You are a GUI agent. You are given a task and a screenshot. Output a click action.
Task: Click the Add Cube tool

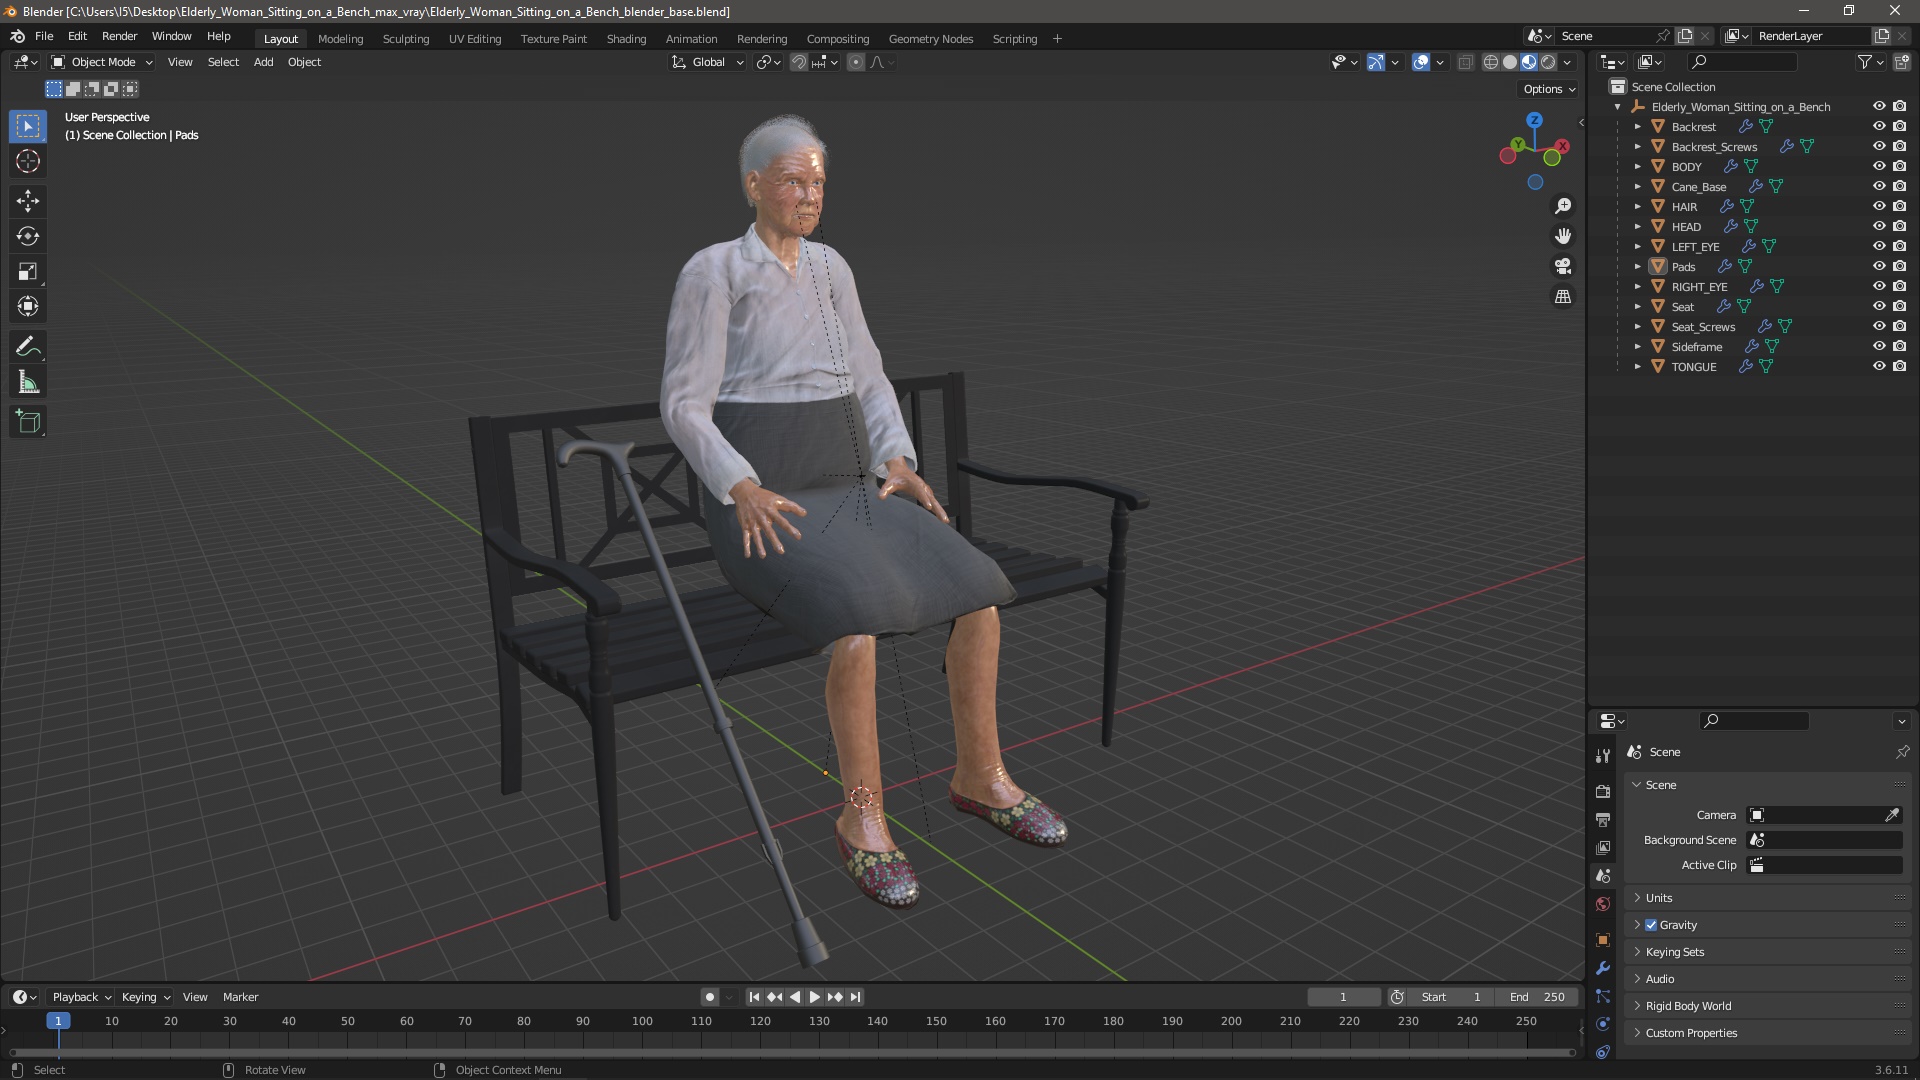pos(28,422)
